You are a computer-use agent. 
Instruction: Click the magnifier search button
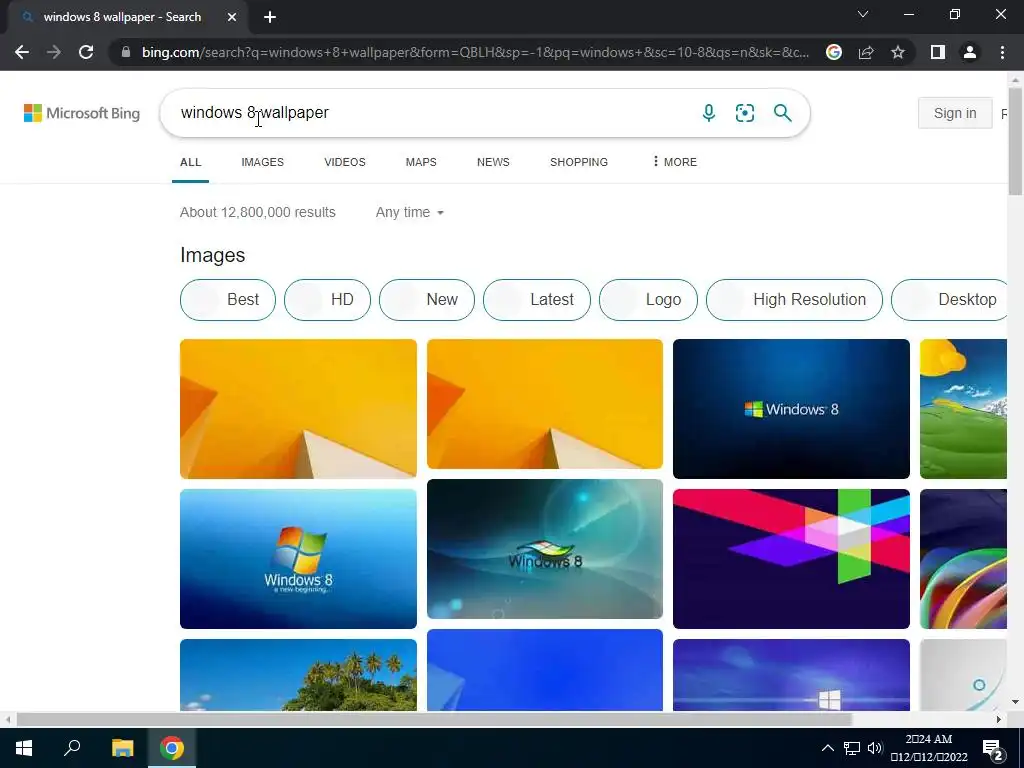click(782, 113)
